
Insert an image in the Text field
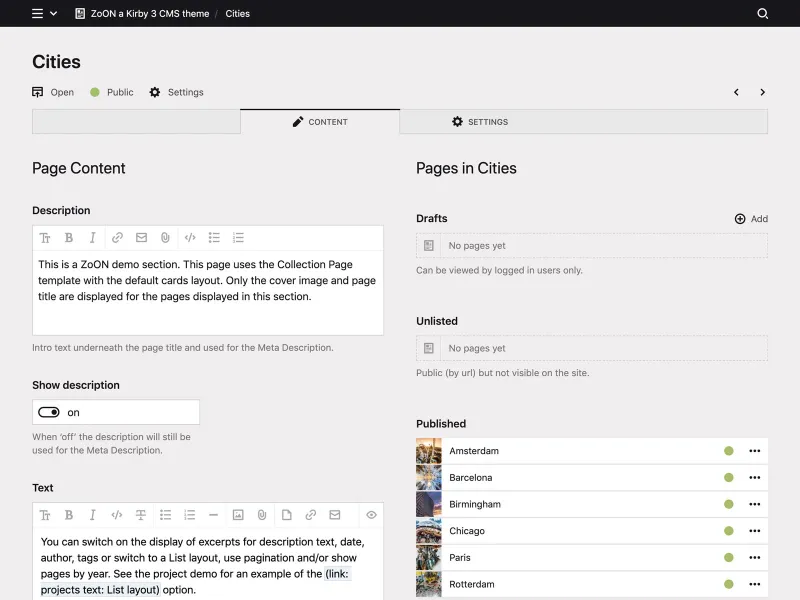point(238,514)
